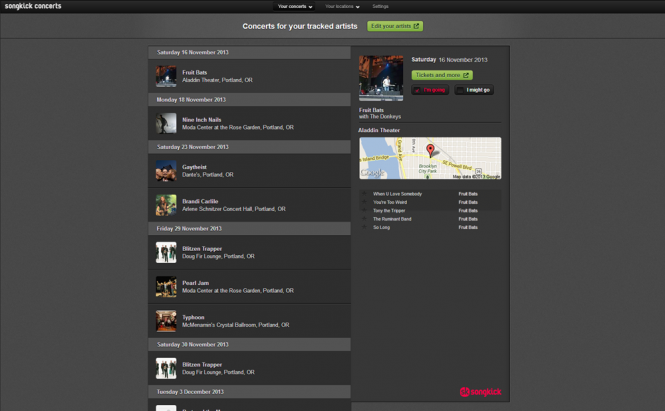Open the songkick concerts home logo
The height and width of the screenshot is (411, 665).
tap(33, 6)
